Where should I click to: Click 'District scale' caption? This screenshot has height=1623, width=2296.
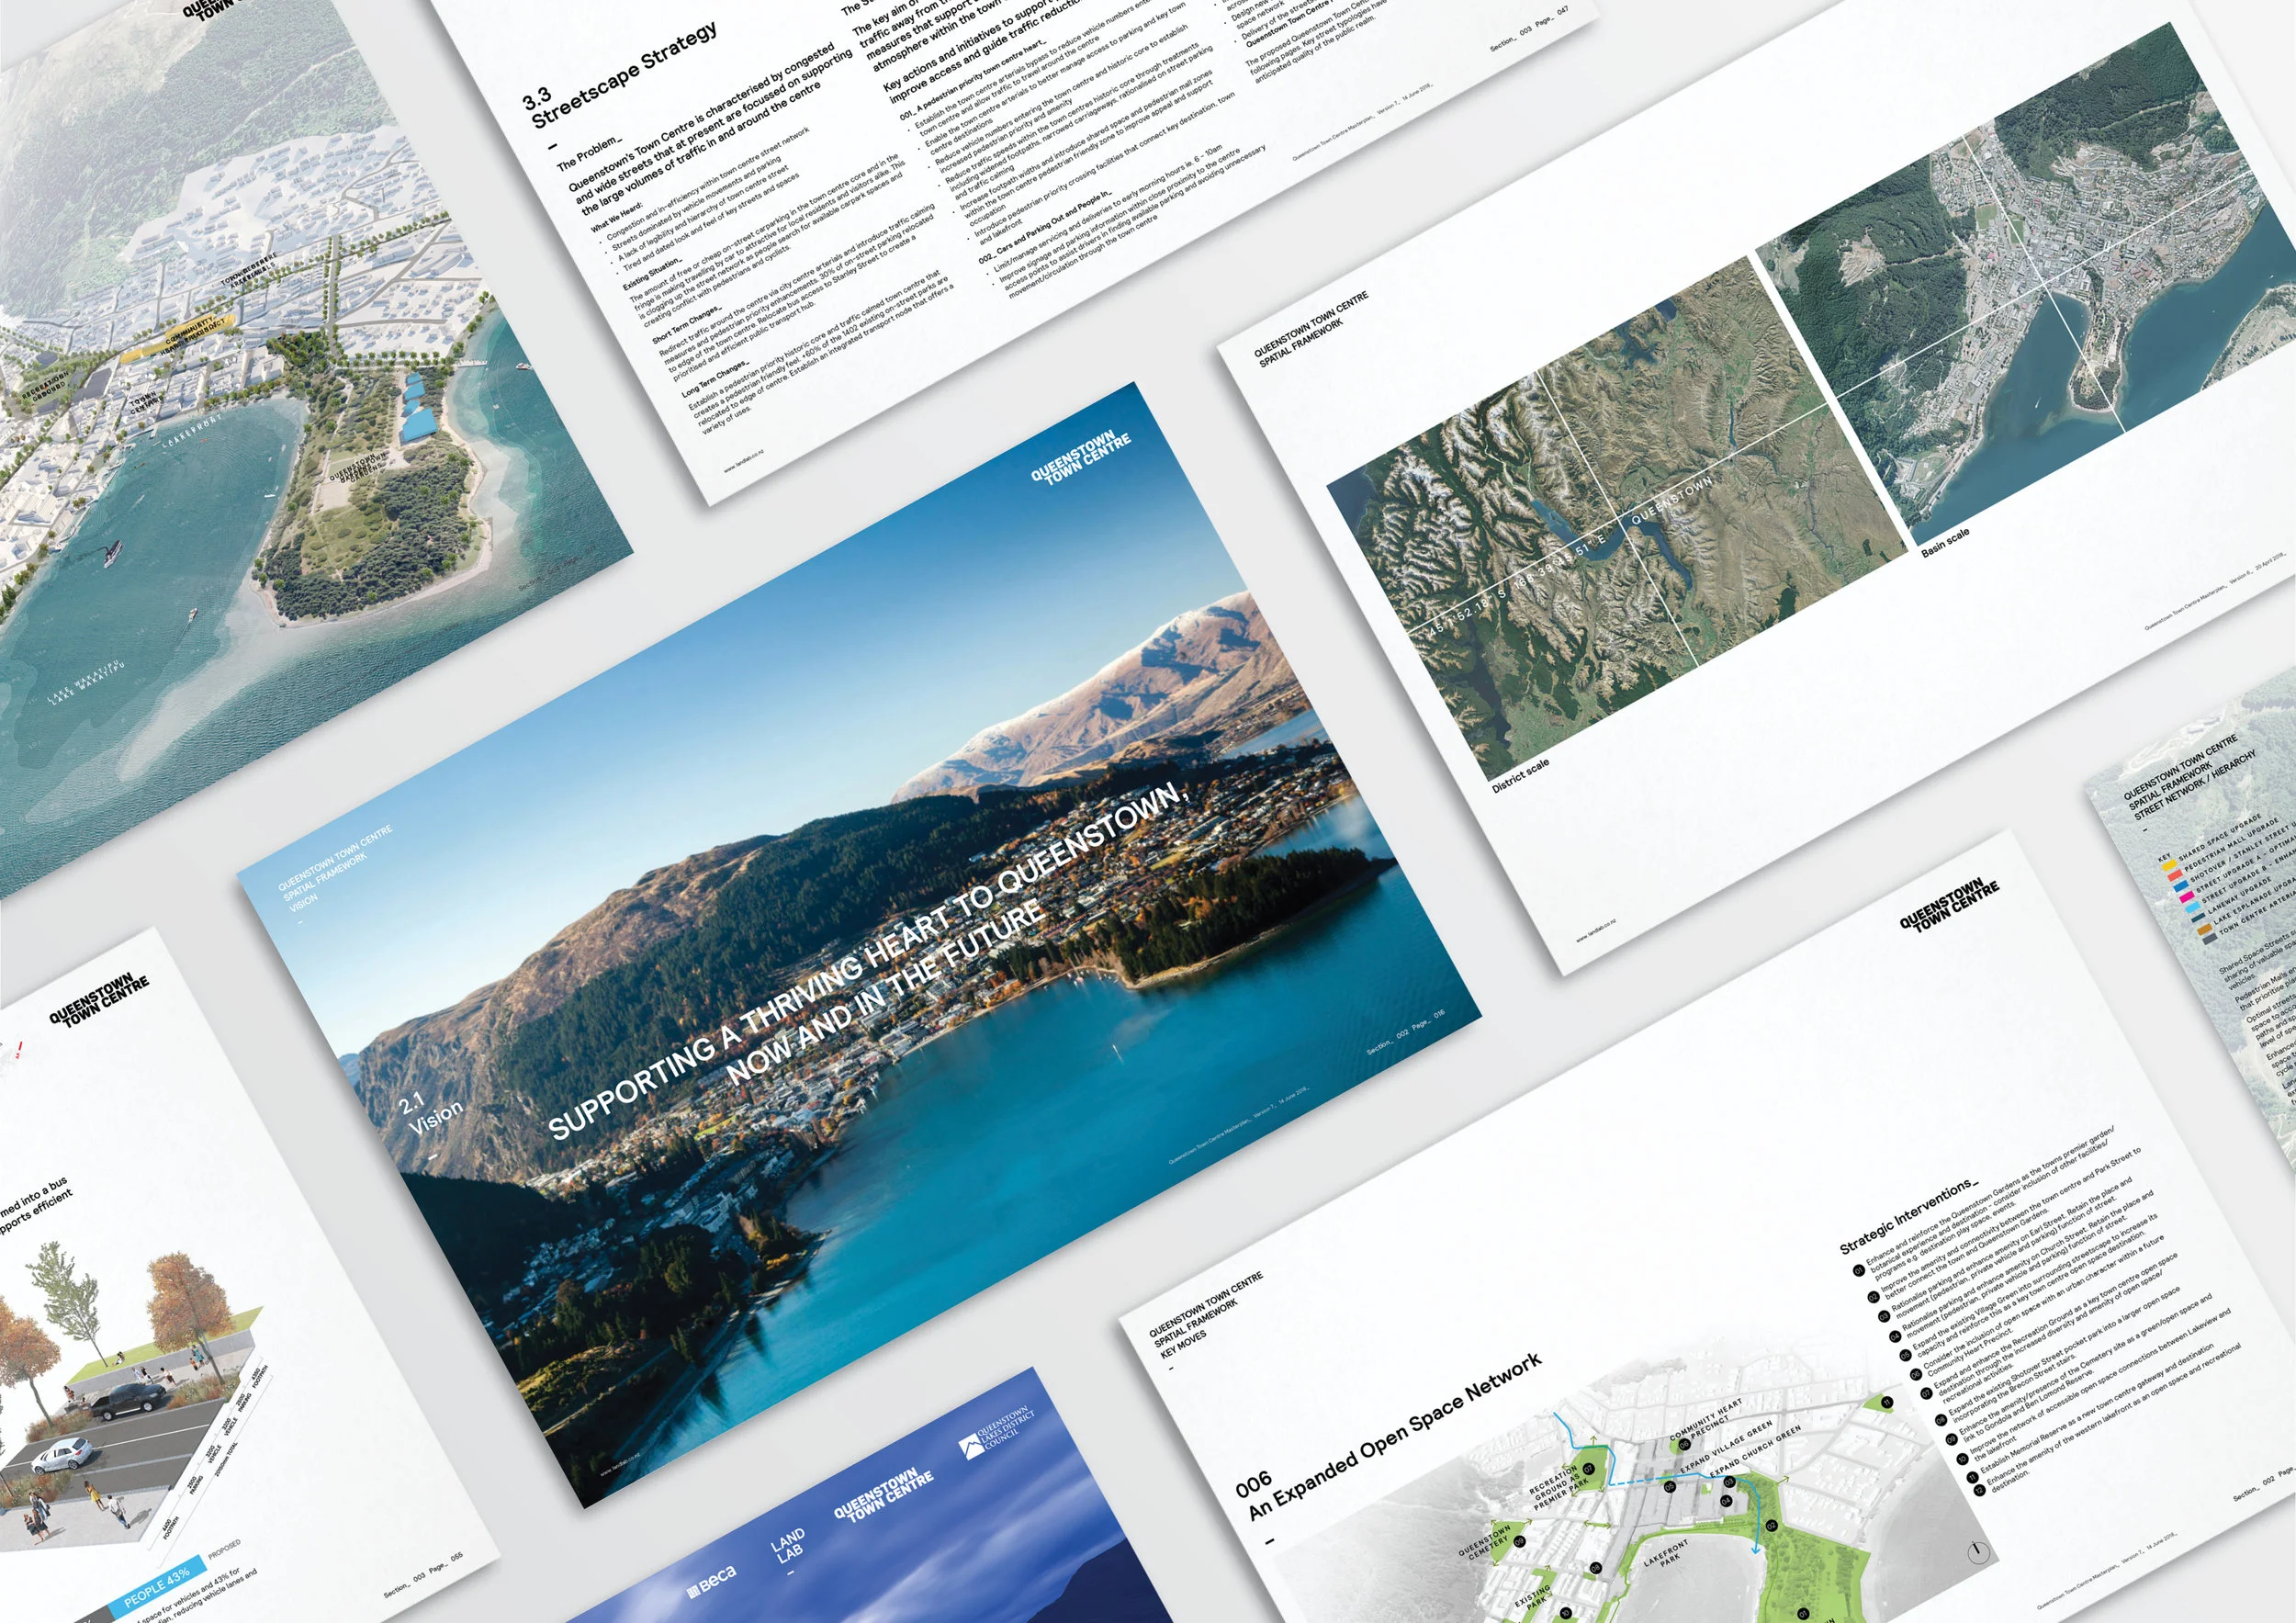[1520, 774]
